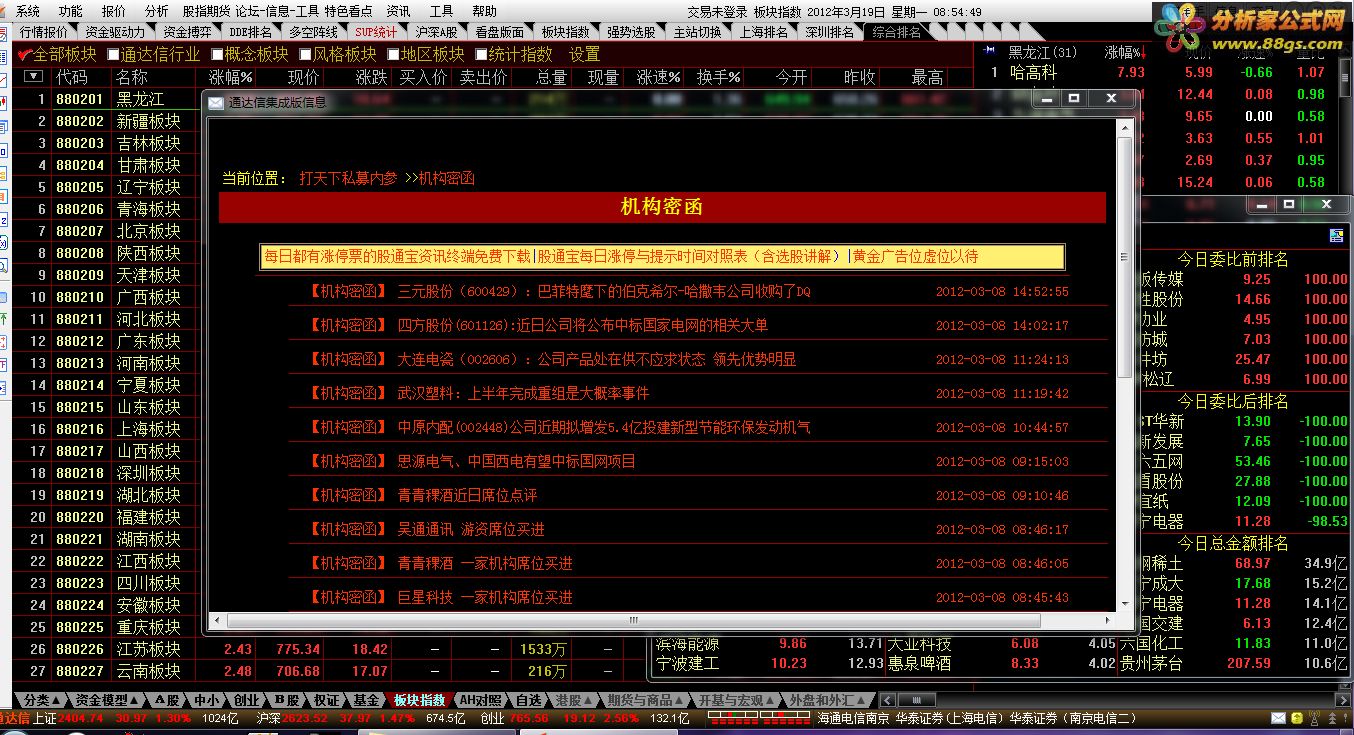Screen dimensions: 1354x735
Task: Select 哈高科 in 黑龙江 stock list
Action: click(x=1033, y=72)
